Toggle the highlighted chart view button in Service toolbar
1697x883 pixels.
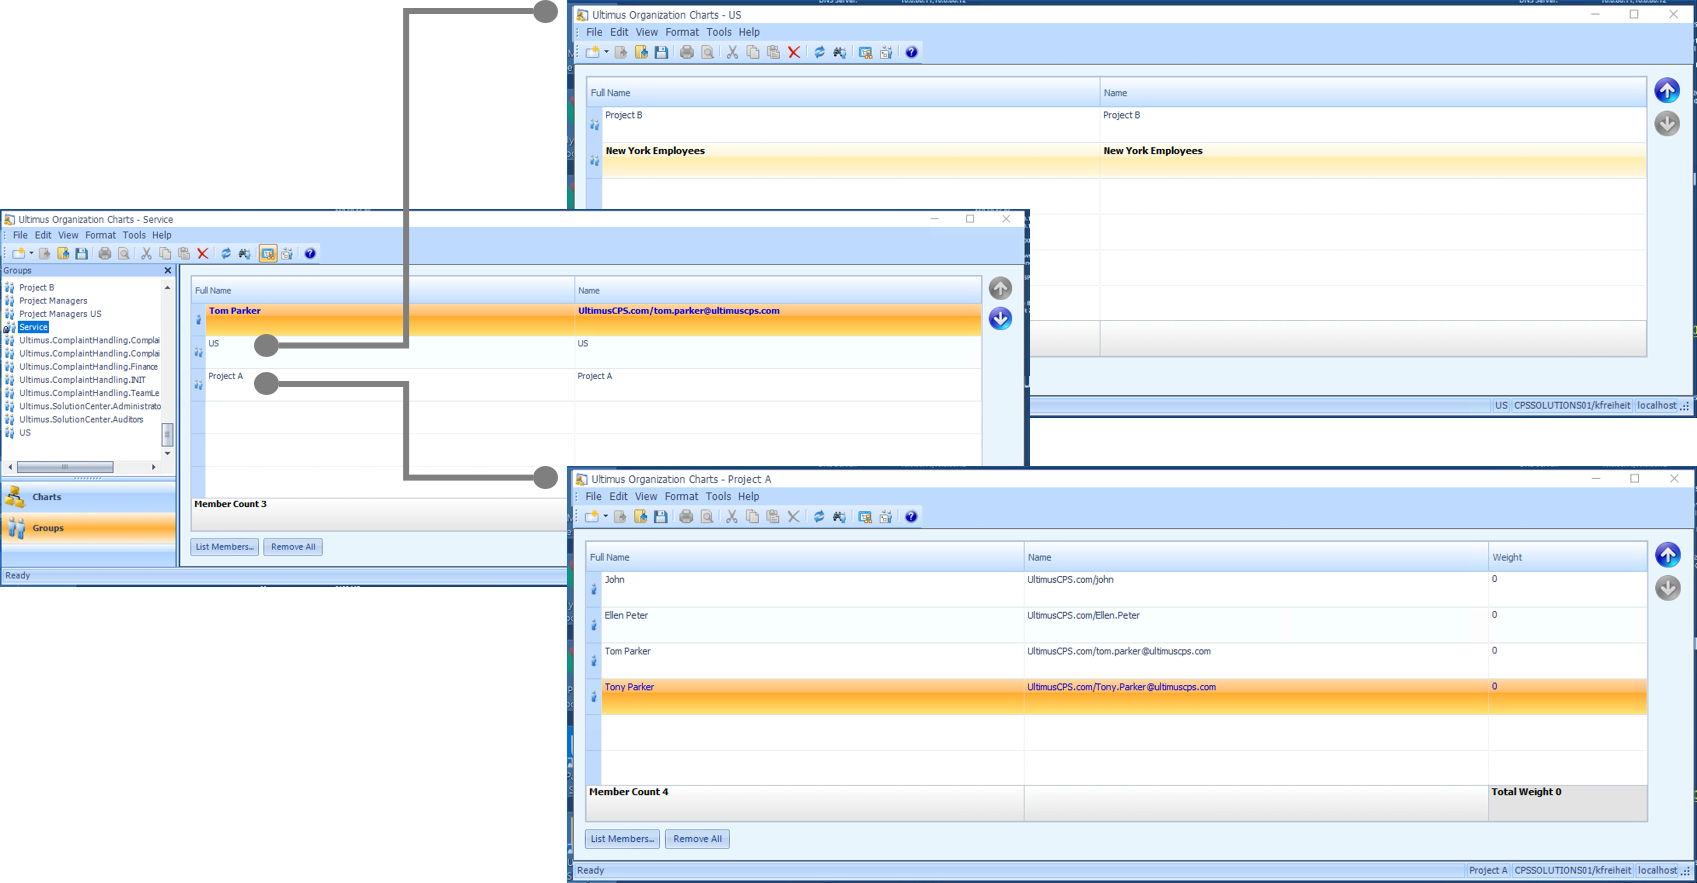tap(268, 254)
